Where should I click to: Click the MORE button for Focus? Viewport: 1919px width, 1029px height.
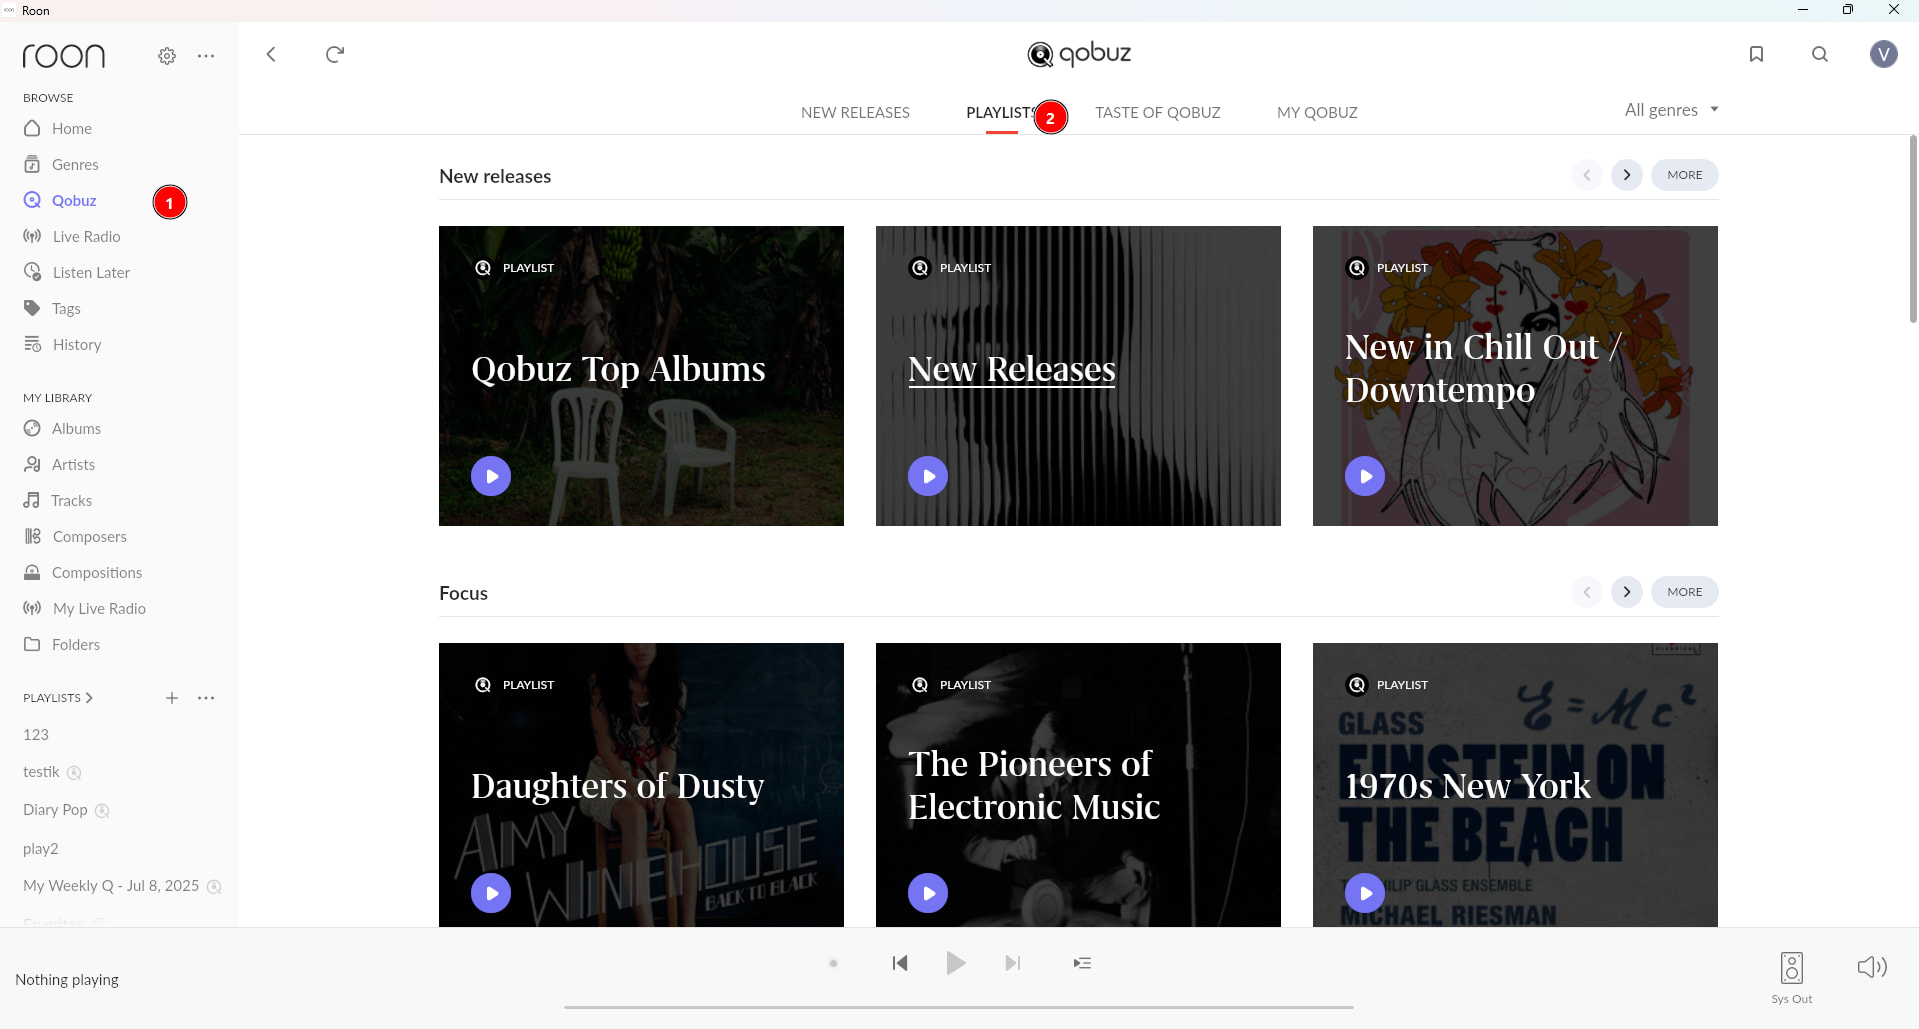pyautogui.click(x=1684, y=592)
